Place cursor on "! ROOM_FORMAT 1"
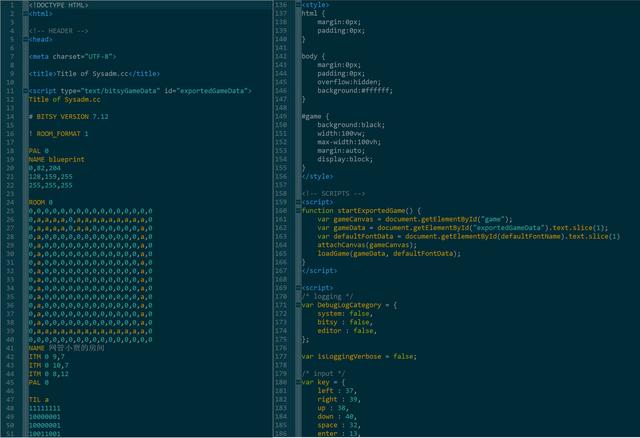The width and height of the screenshot is (640, 438). (x=58, y=133)
